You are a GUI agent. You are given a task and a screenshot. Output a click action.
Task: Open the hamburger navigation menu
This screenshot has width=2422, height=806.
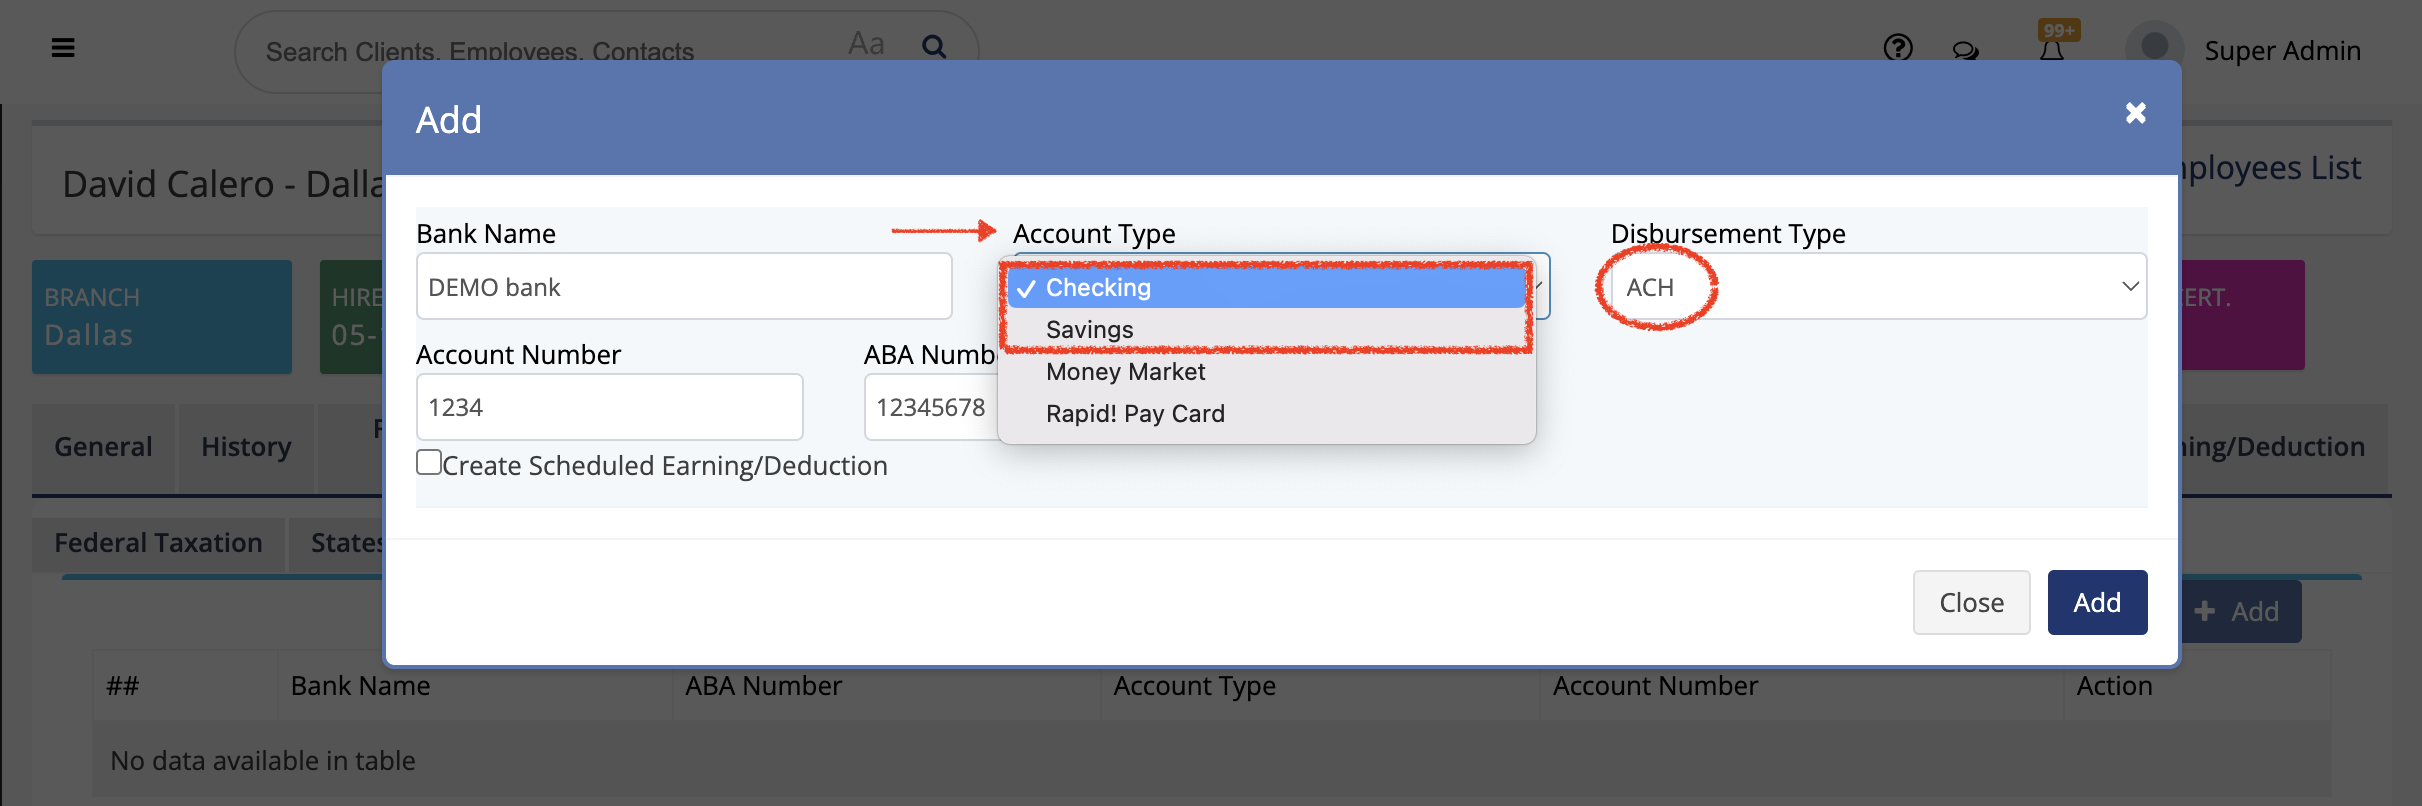[x=63, y=48]
